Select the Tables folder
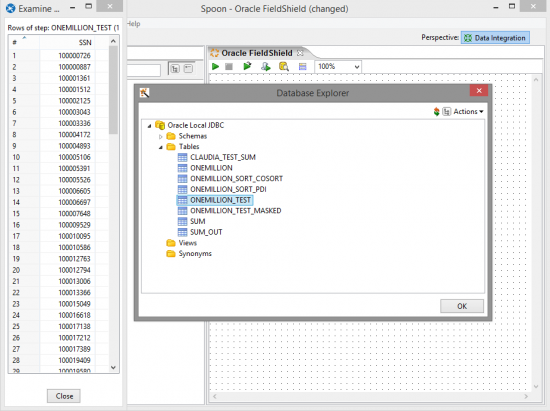This screenshot has height=411, width=550. pos(189,147)
